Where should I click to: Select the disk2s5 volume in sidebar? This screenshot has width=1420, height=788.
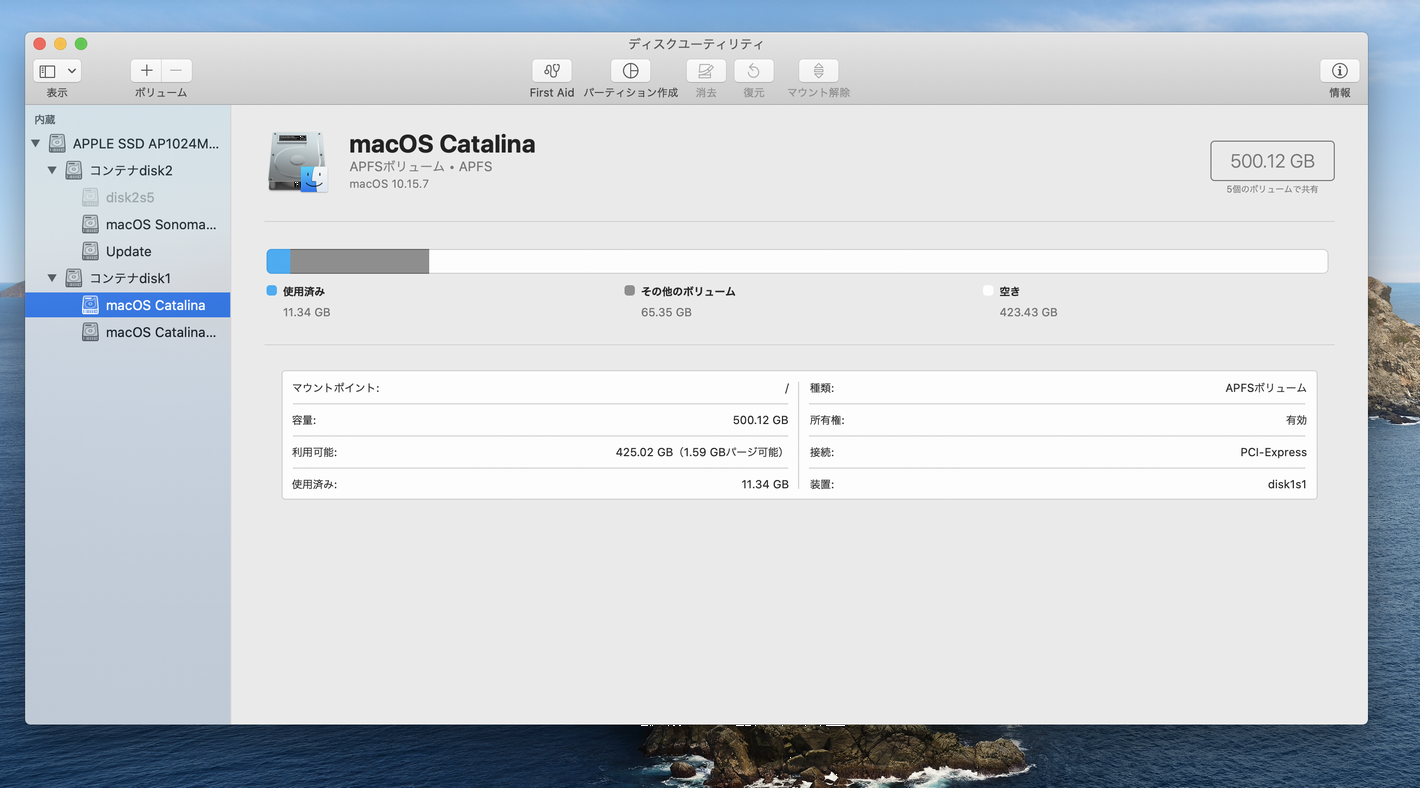(x=130, y=198)
